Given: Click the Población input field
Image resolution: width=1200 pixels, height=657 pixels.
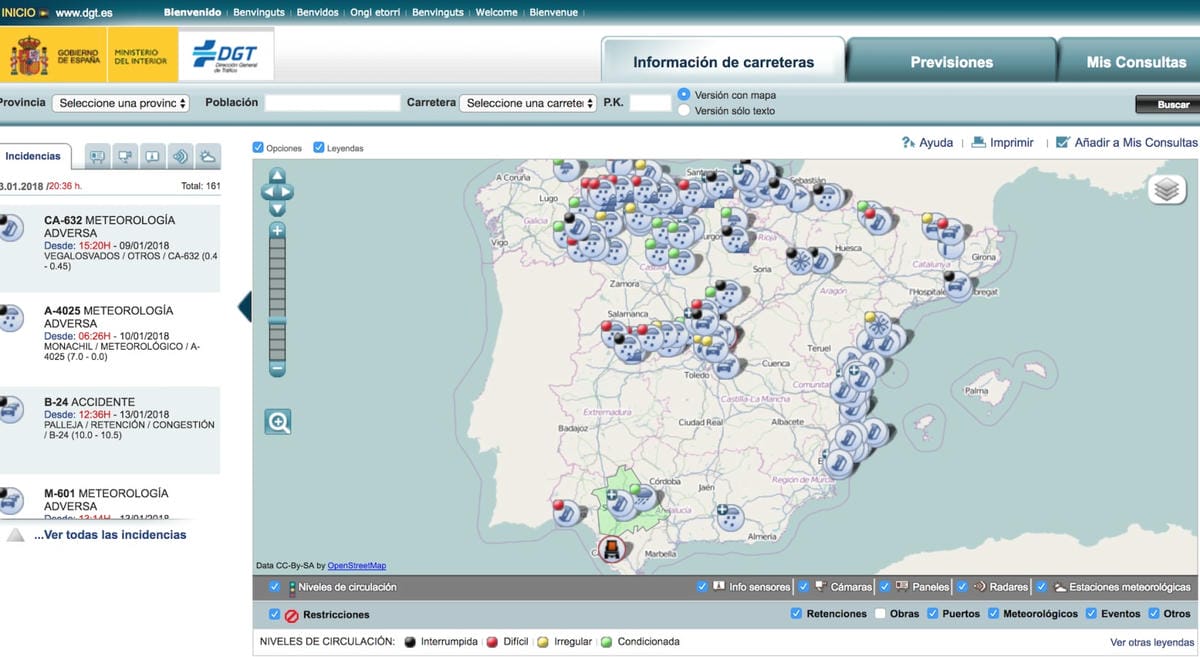Looking at the screenshot, I should click(x=332, y=103).
